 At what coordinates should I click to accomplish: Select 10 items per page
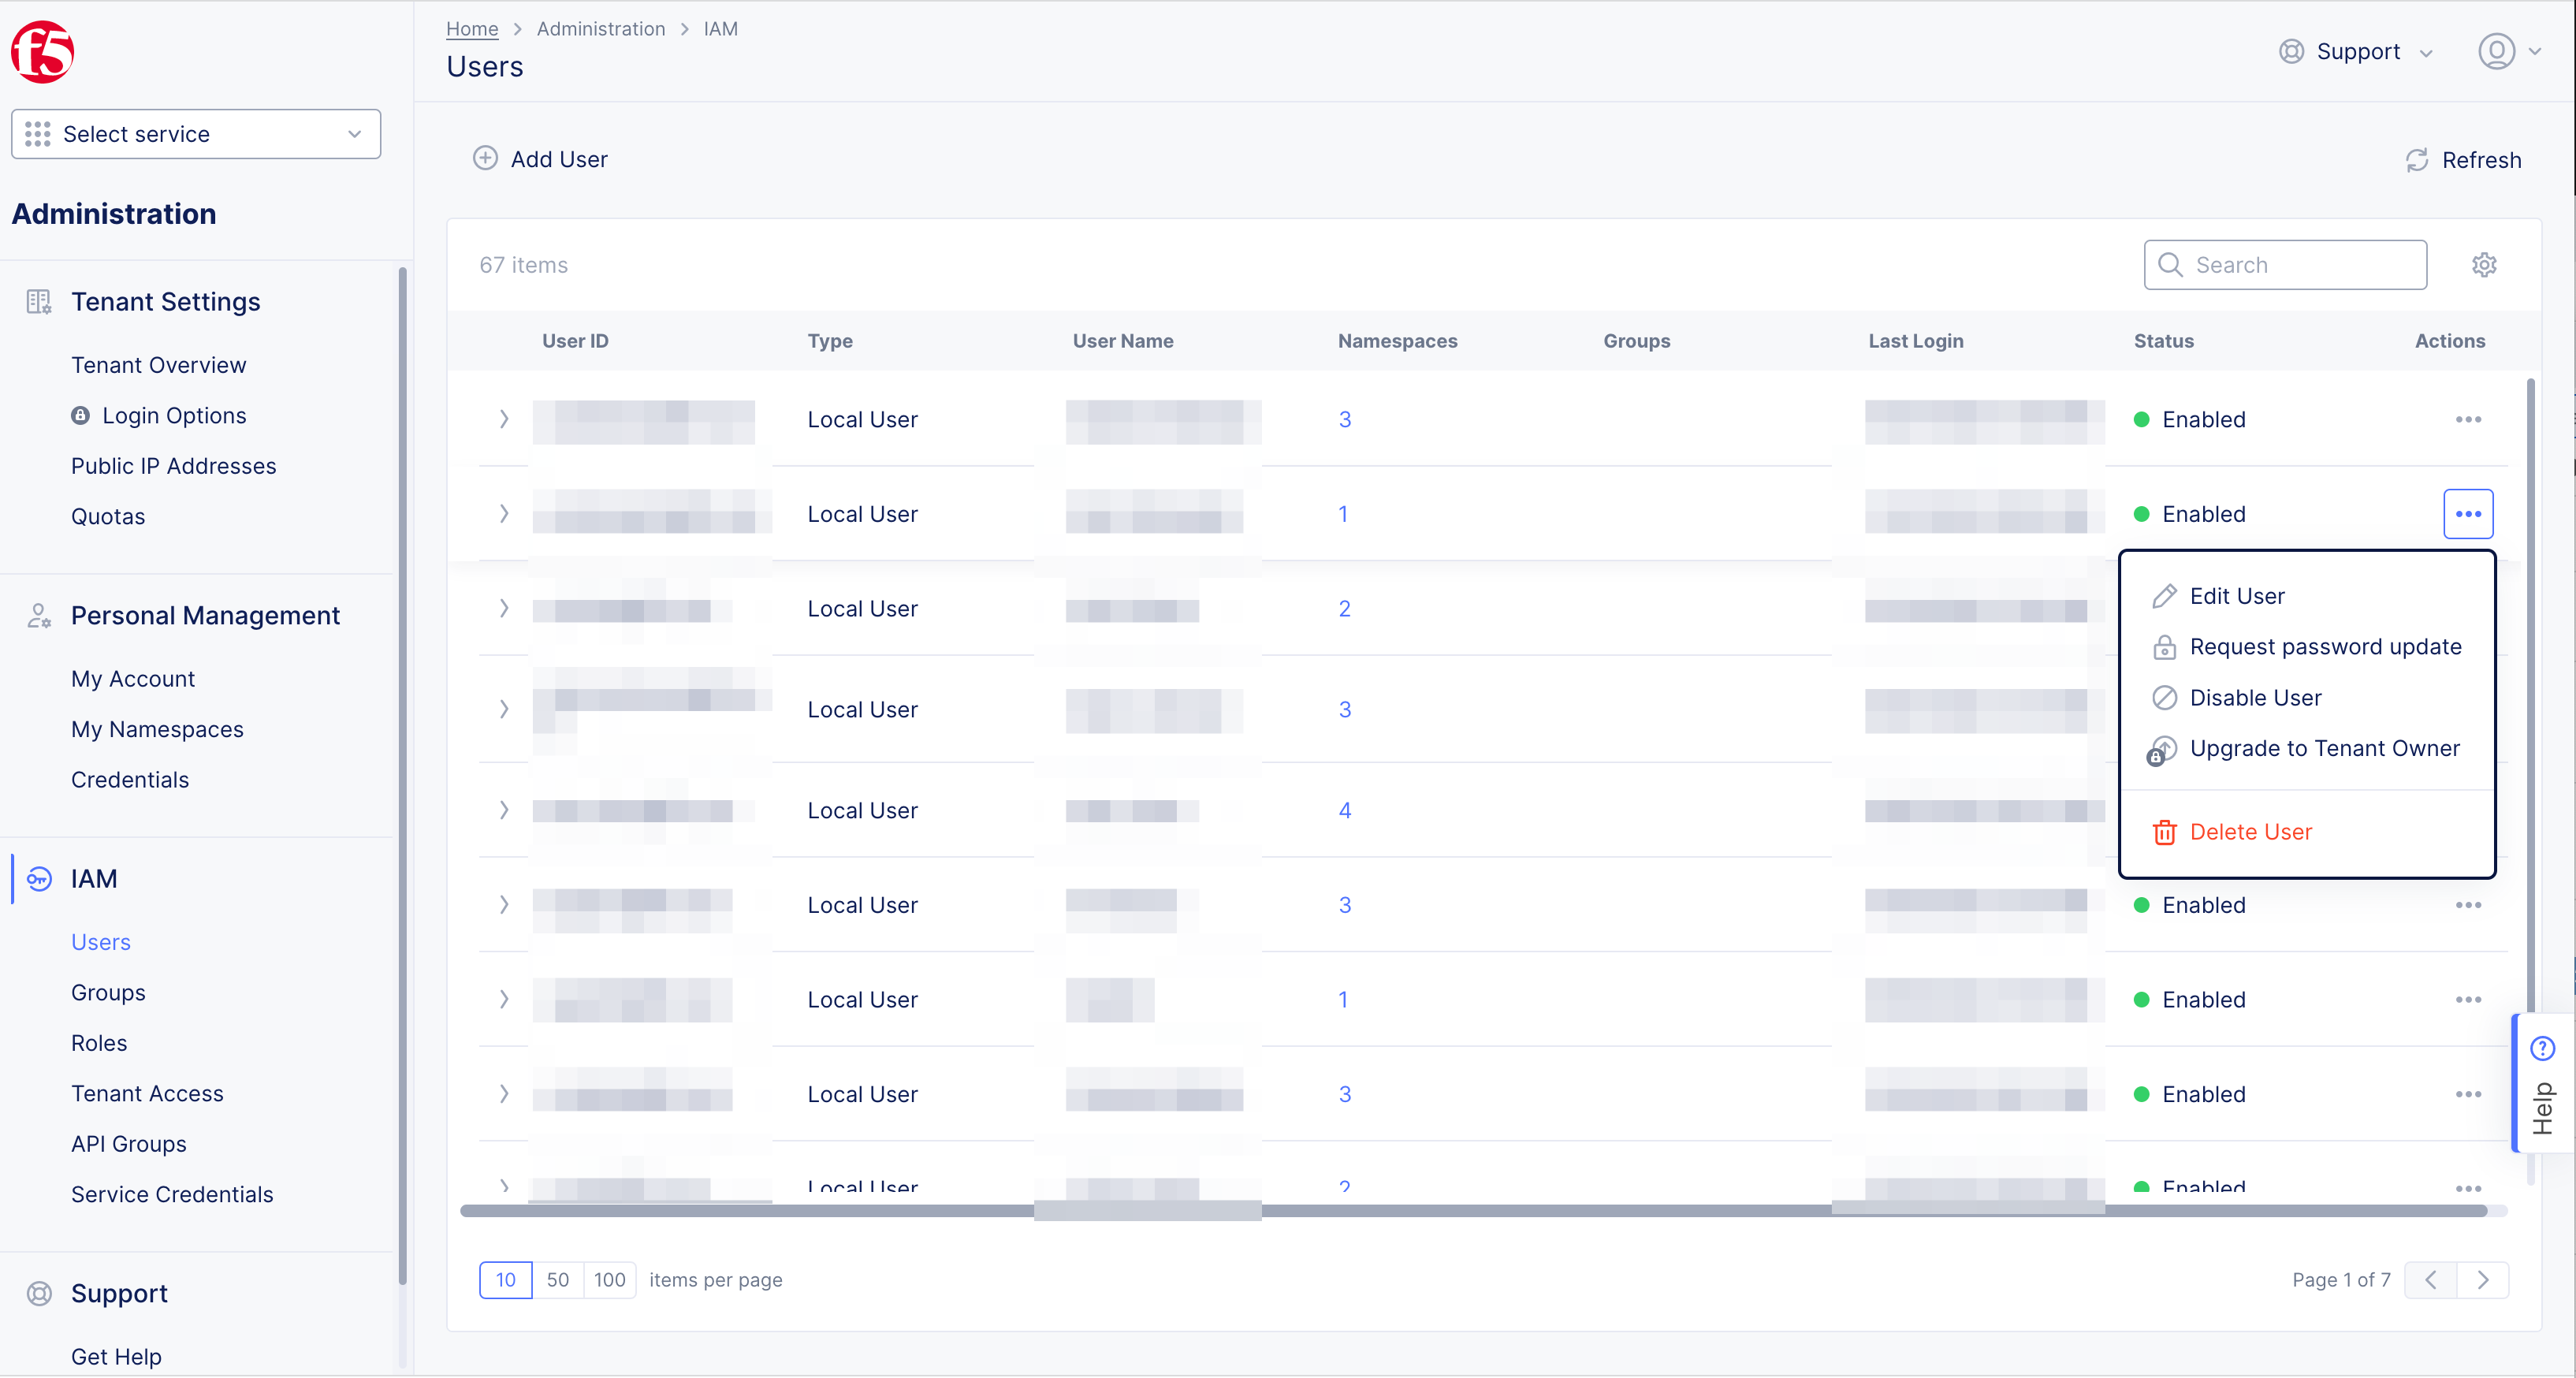[x=505, y=1280]
